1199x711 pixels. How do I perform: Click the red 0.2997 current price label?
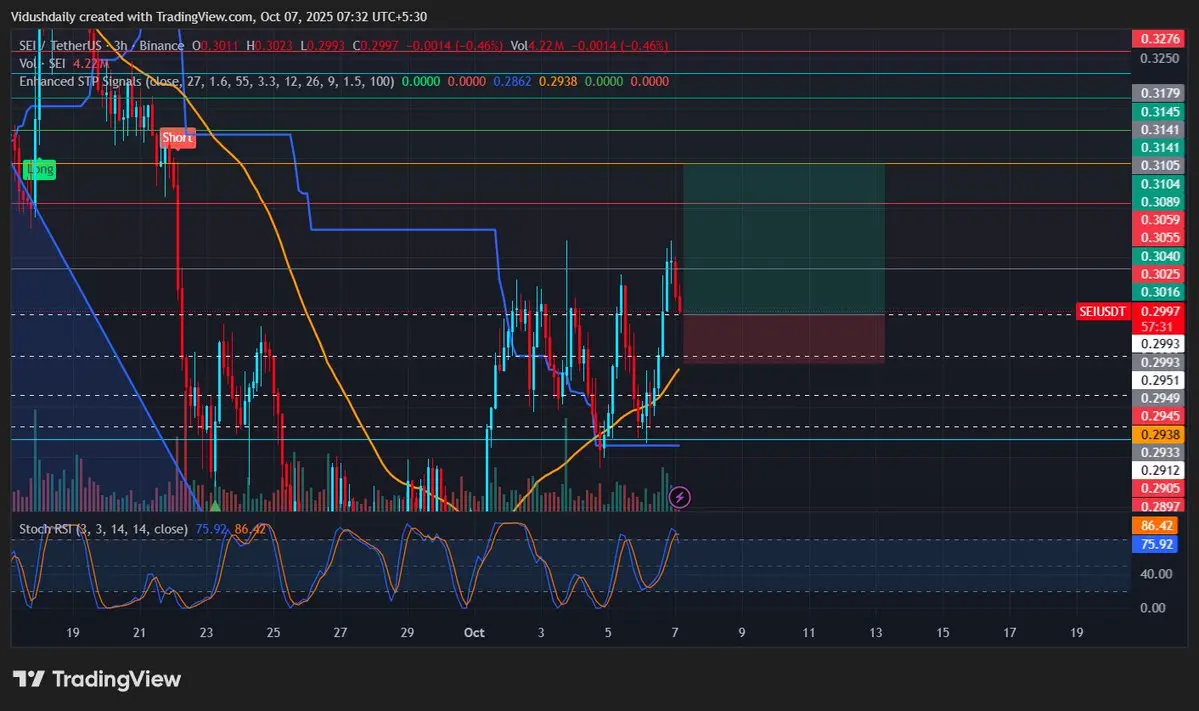[x=1159, y=311]
